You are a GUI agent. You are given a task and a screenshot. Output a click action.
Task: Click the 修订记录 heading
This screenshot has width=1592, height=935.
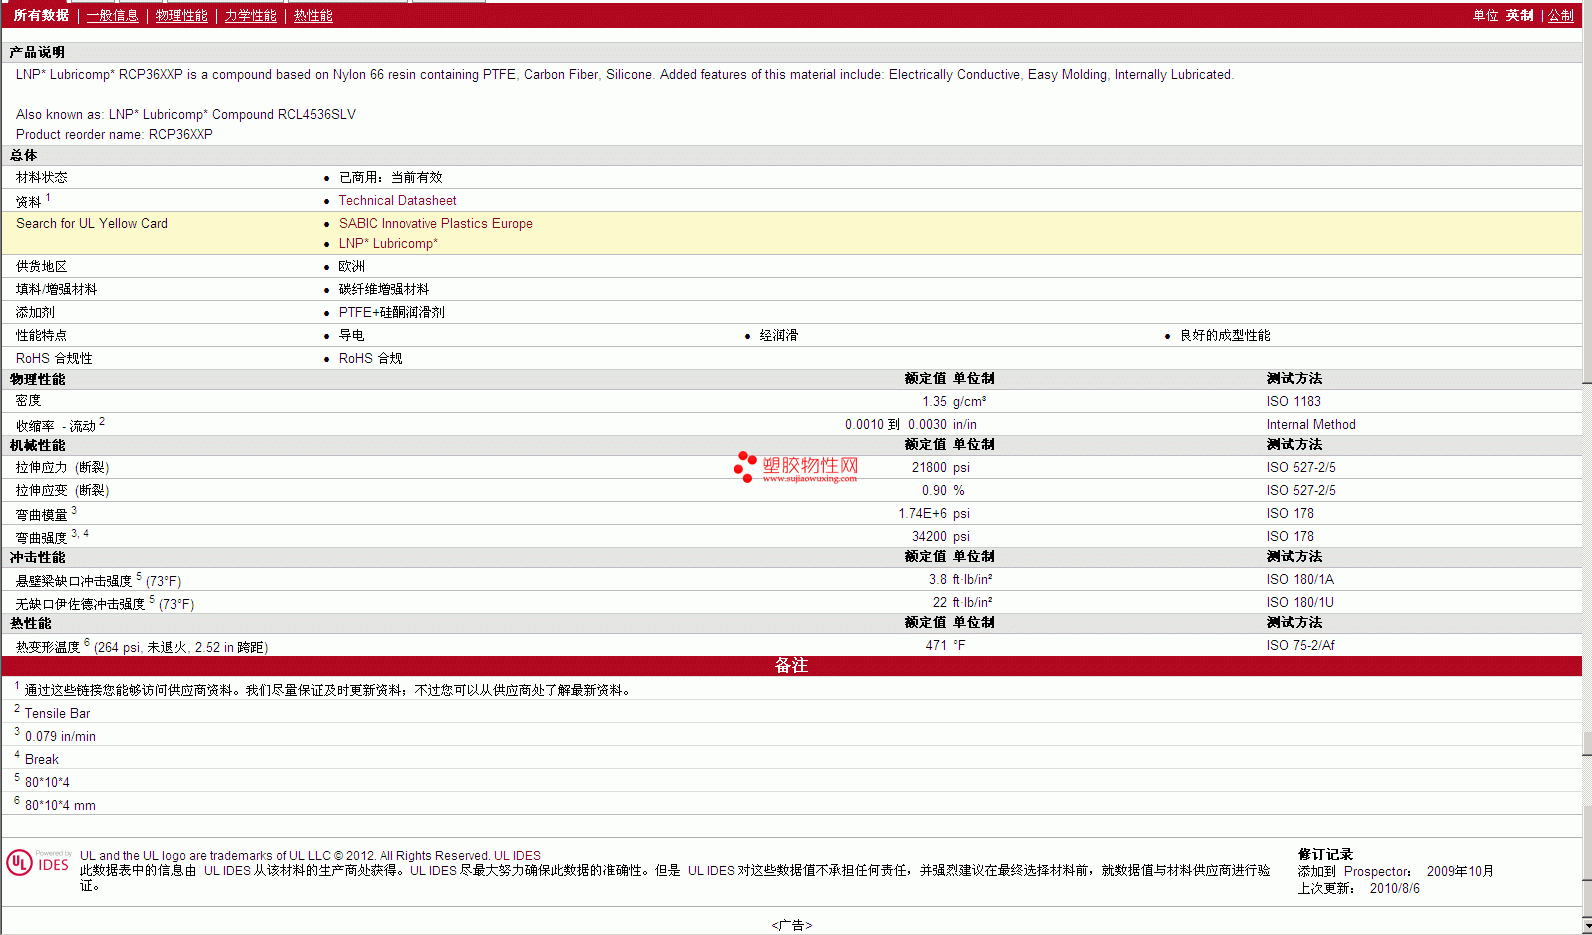coord(1325,855)
